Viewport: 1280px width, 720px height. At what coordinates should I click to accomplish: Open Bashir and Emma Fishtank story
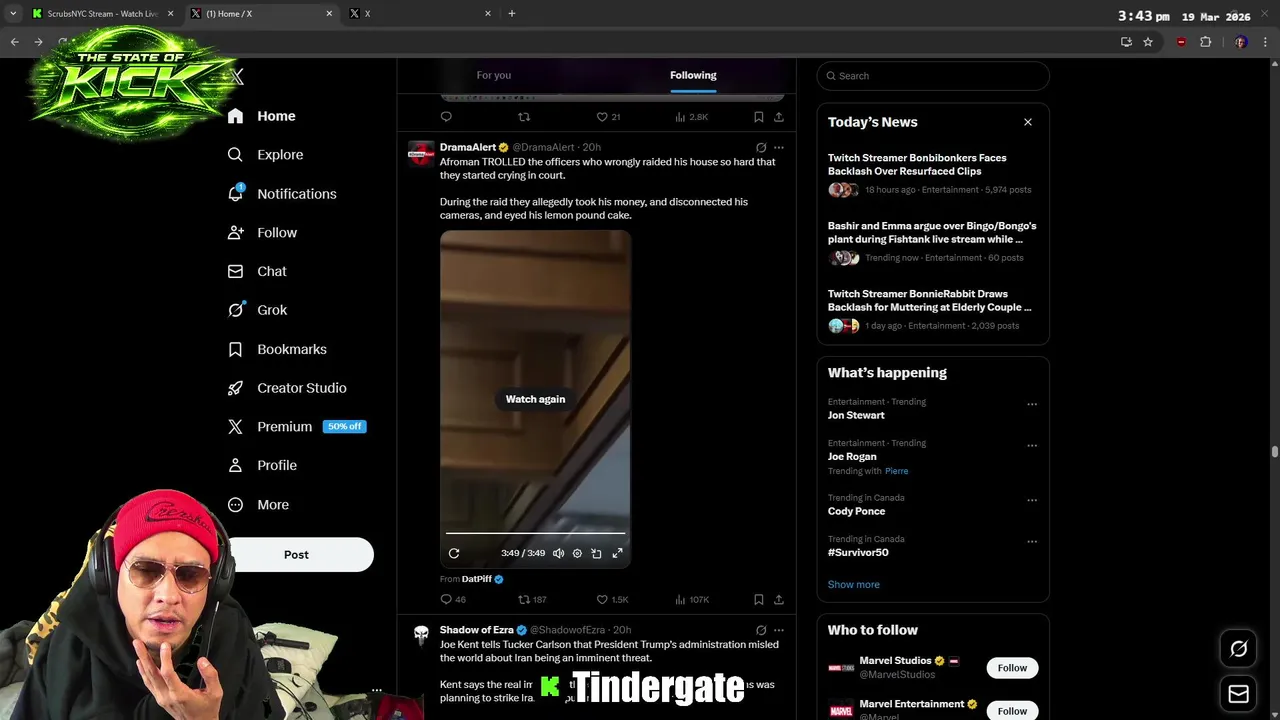(932, 241)
